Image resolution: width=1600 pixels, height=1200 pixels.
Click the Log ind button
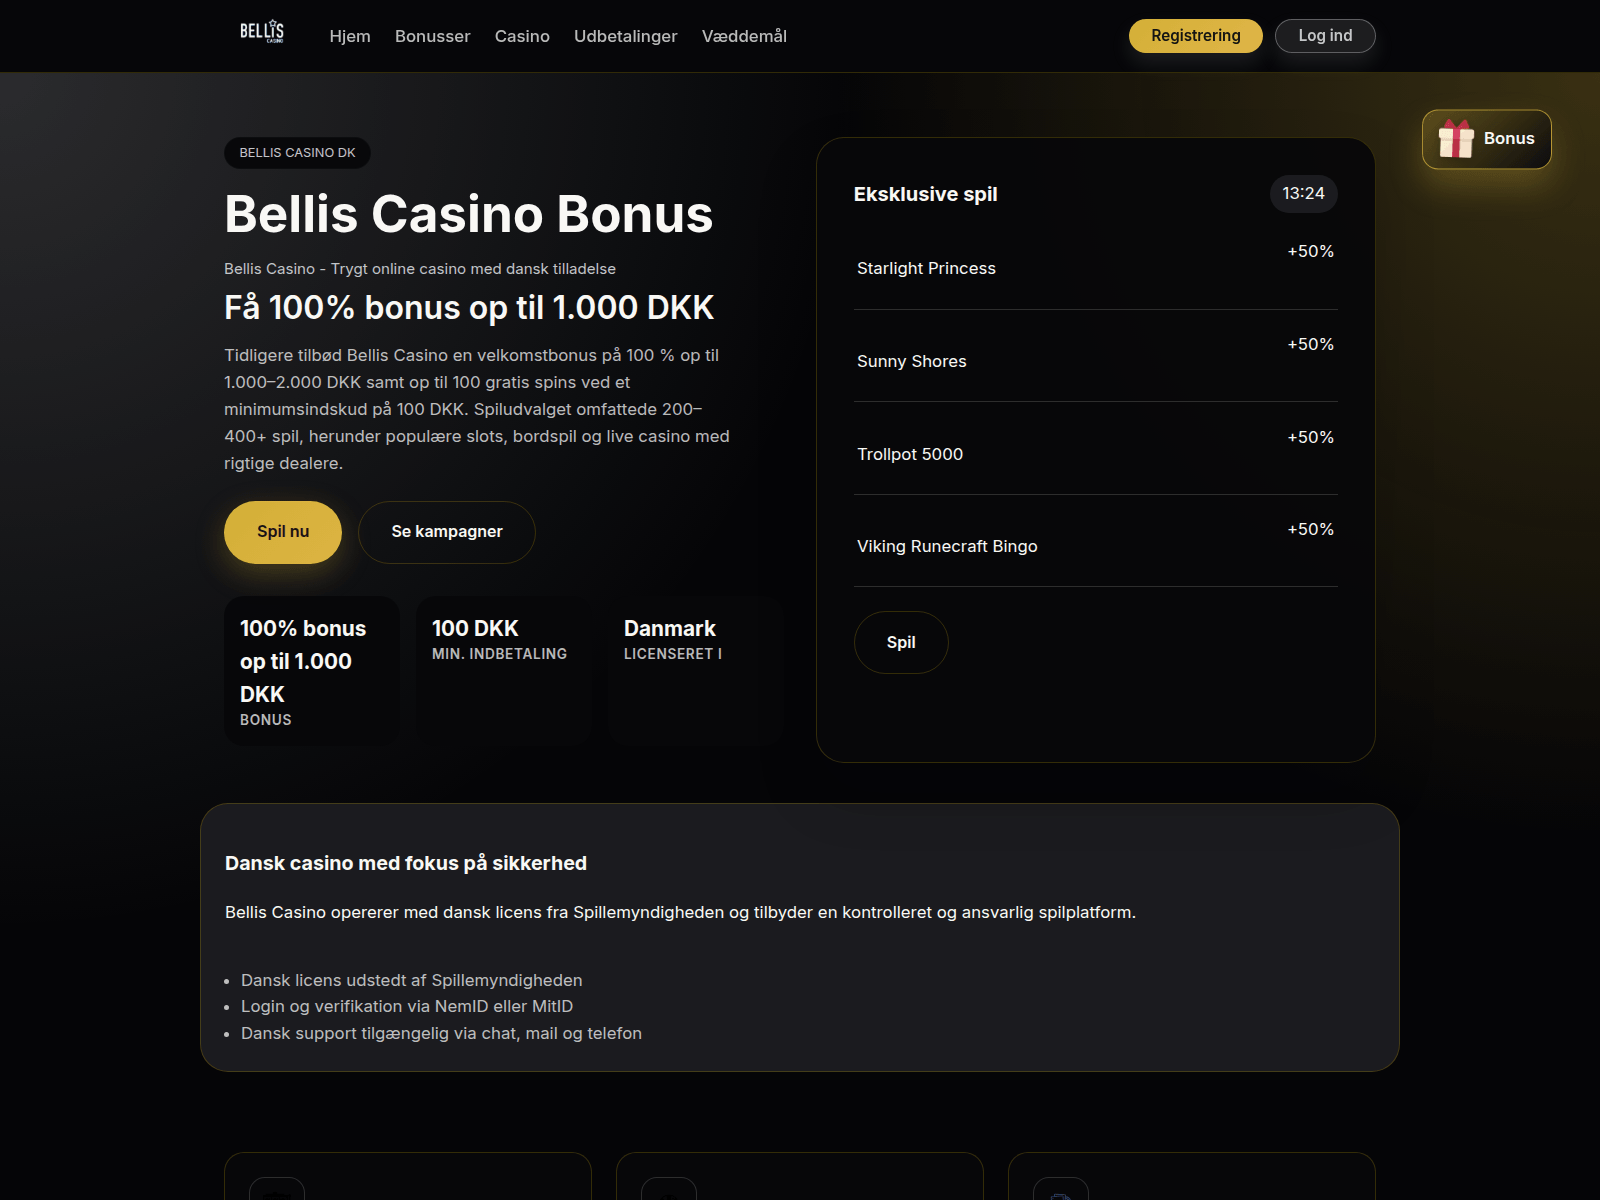[x=1325, y=36]
